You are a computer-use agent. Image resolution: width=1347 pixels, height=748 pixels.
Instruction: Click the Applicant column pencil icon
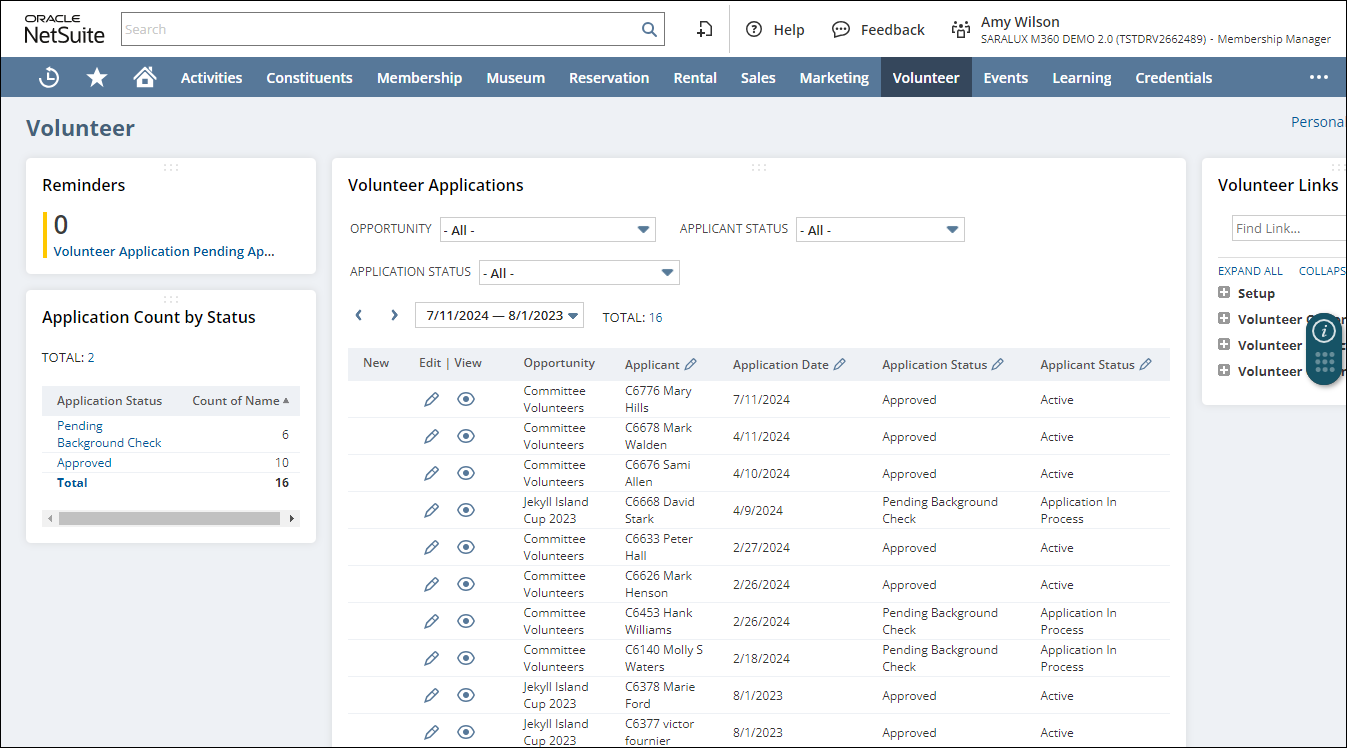point(691,365)
